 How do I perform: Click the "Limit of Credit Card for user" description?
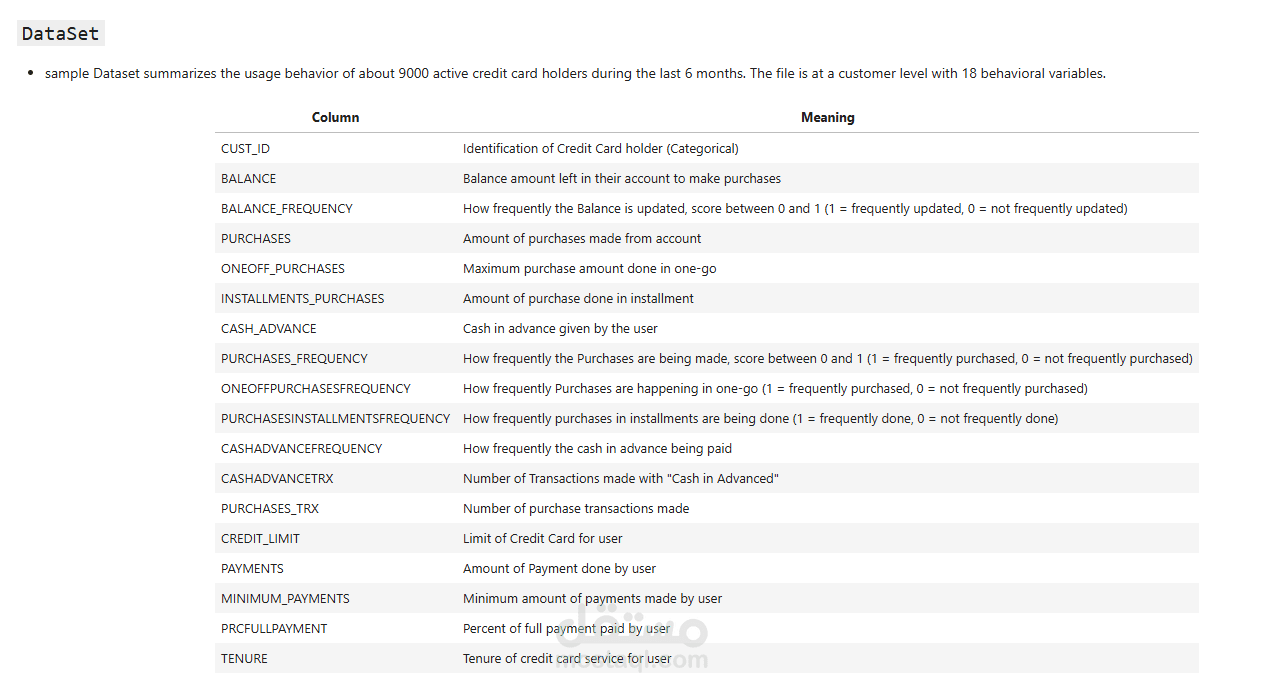(543, 539)
